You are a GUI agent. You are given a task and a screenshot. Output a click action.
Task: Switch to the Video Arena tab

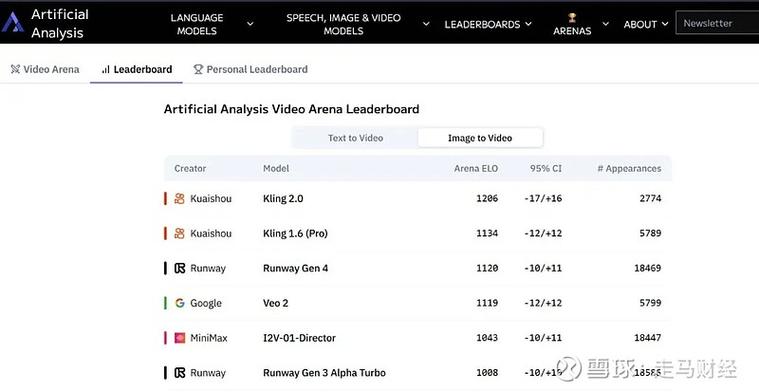45,69
